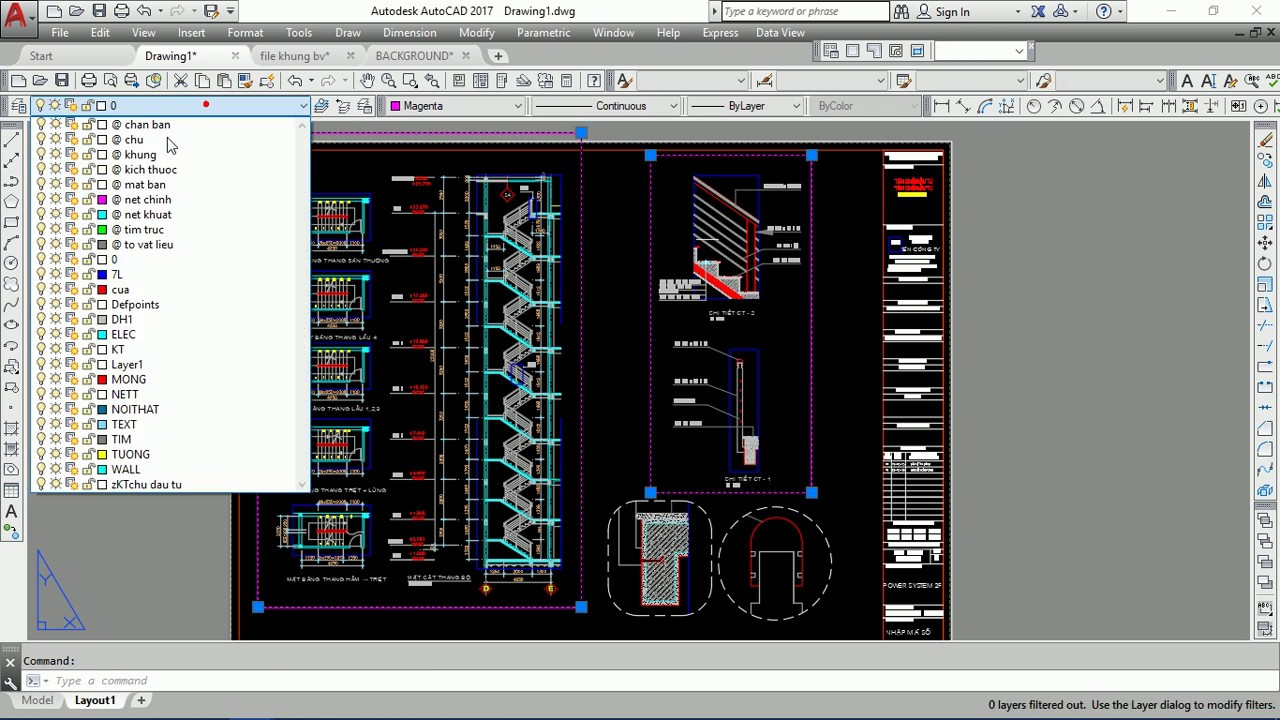This screenshot has height=720, width=1280.
Task: Toggle freeze sun icon for TUONG layer
Action: tap(56, 454)
